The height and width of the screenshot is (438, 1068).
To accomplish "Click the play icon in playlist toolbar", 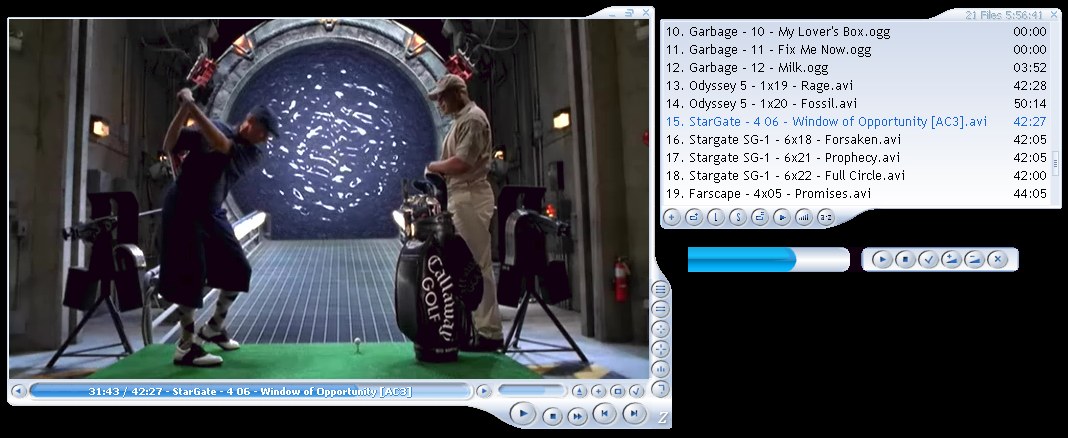I will [x=782, y=217].
